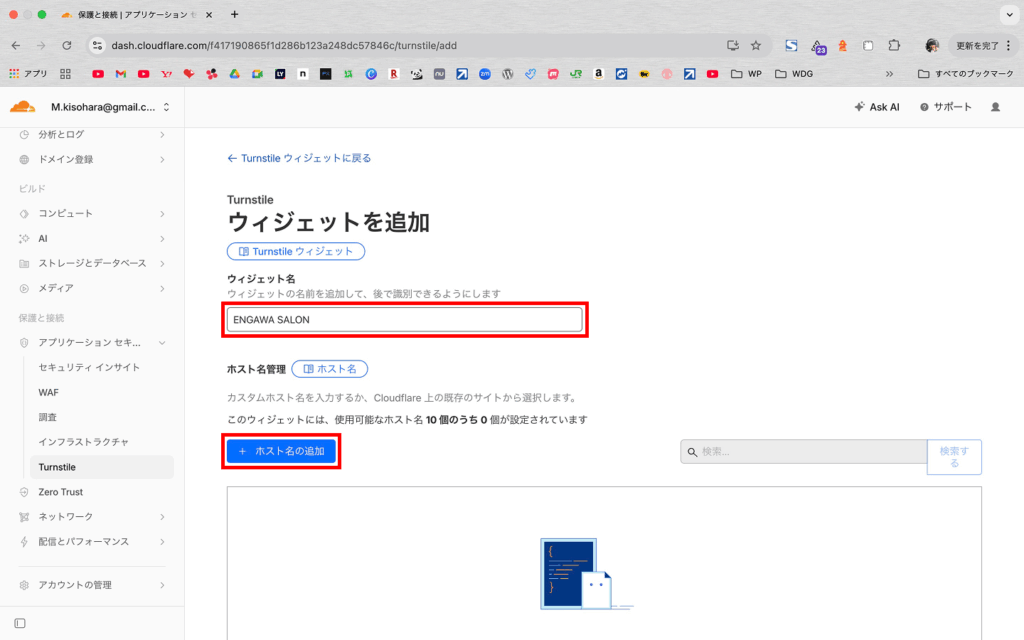Click the user profile icon in header
This screenshot has width=1024, height=640.
coord(994,107)
